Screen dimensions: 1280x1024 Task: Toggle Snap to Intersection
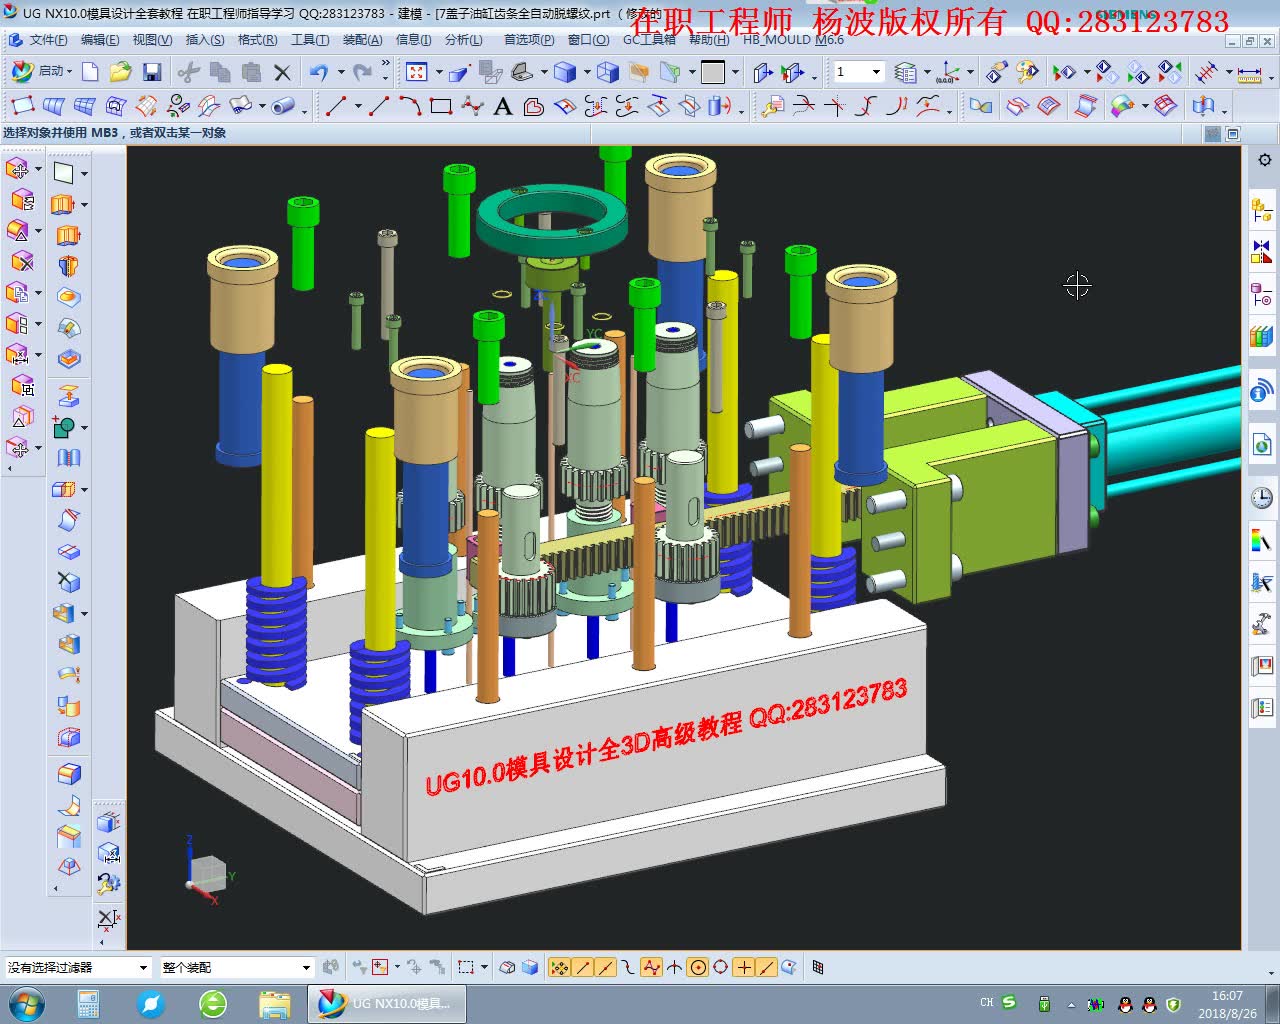tap(675, 967)
